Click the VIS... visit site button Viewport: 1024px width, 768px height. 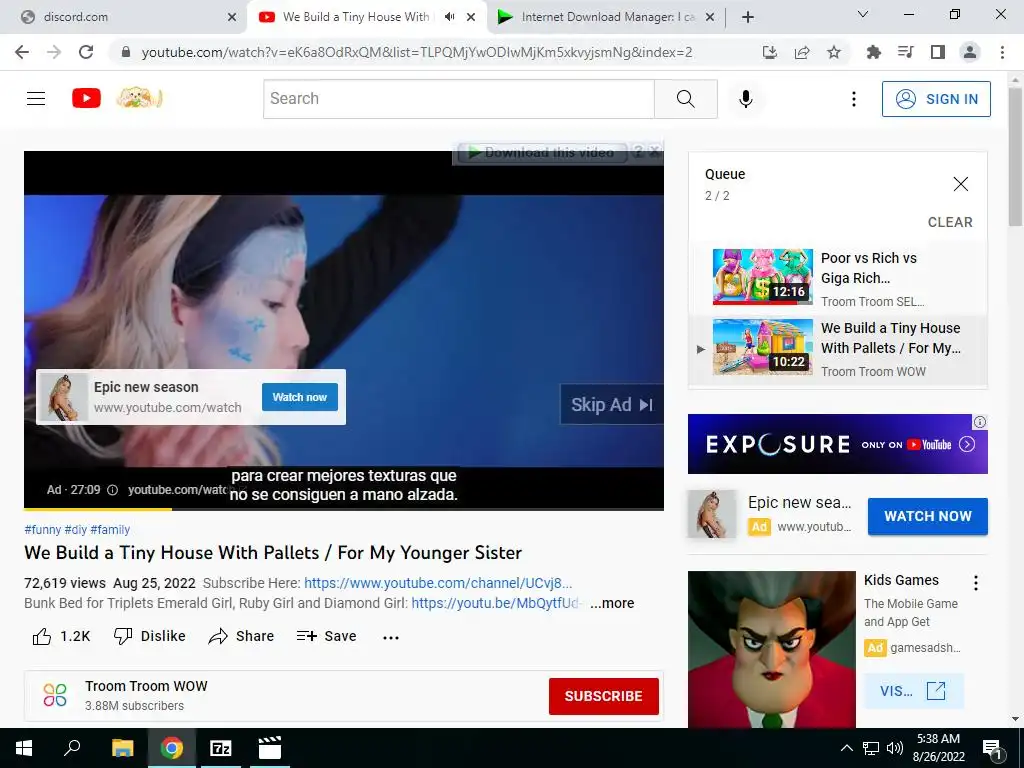click(913, 691)
